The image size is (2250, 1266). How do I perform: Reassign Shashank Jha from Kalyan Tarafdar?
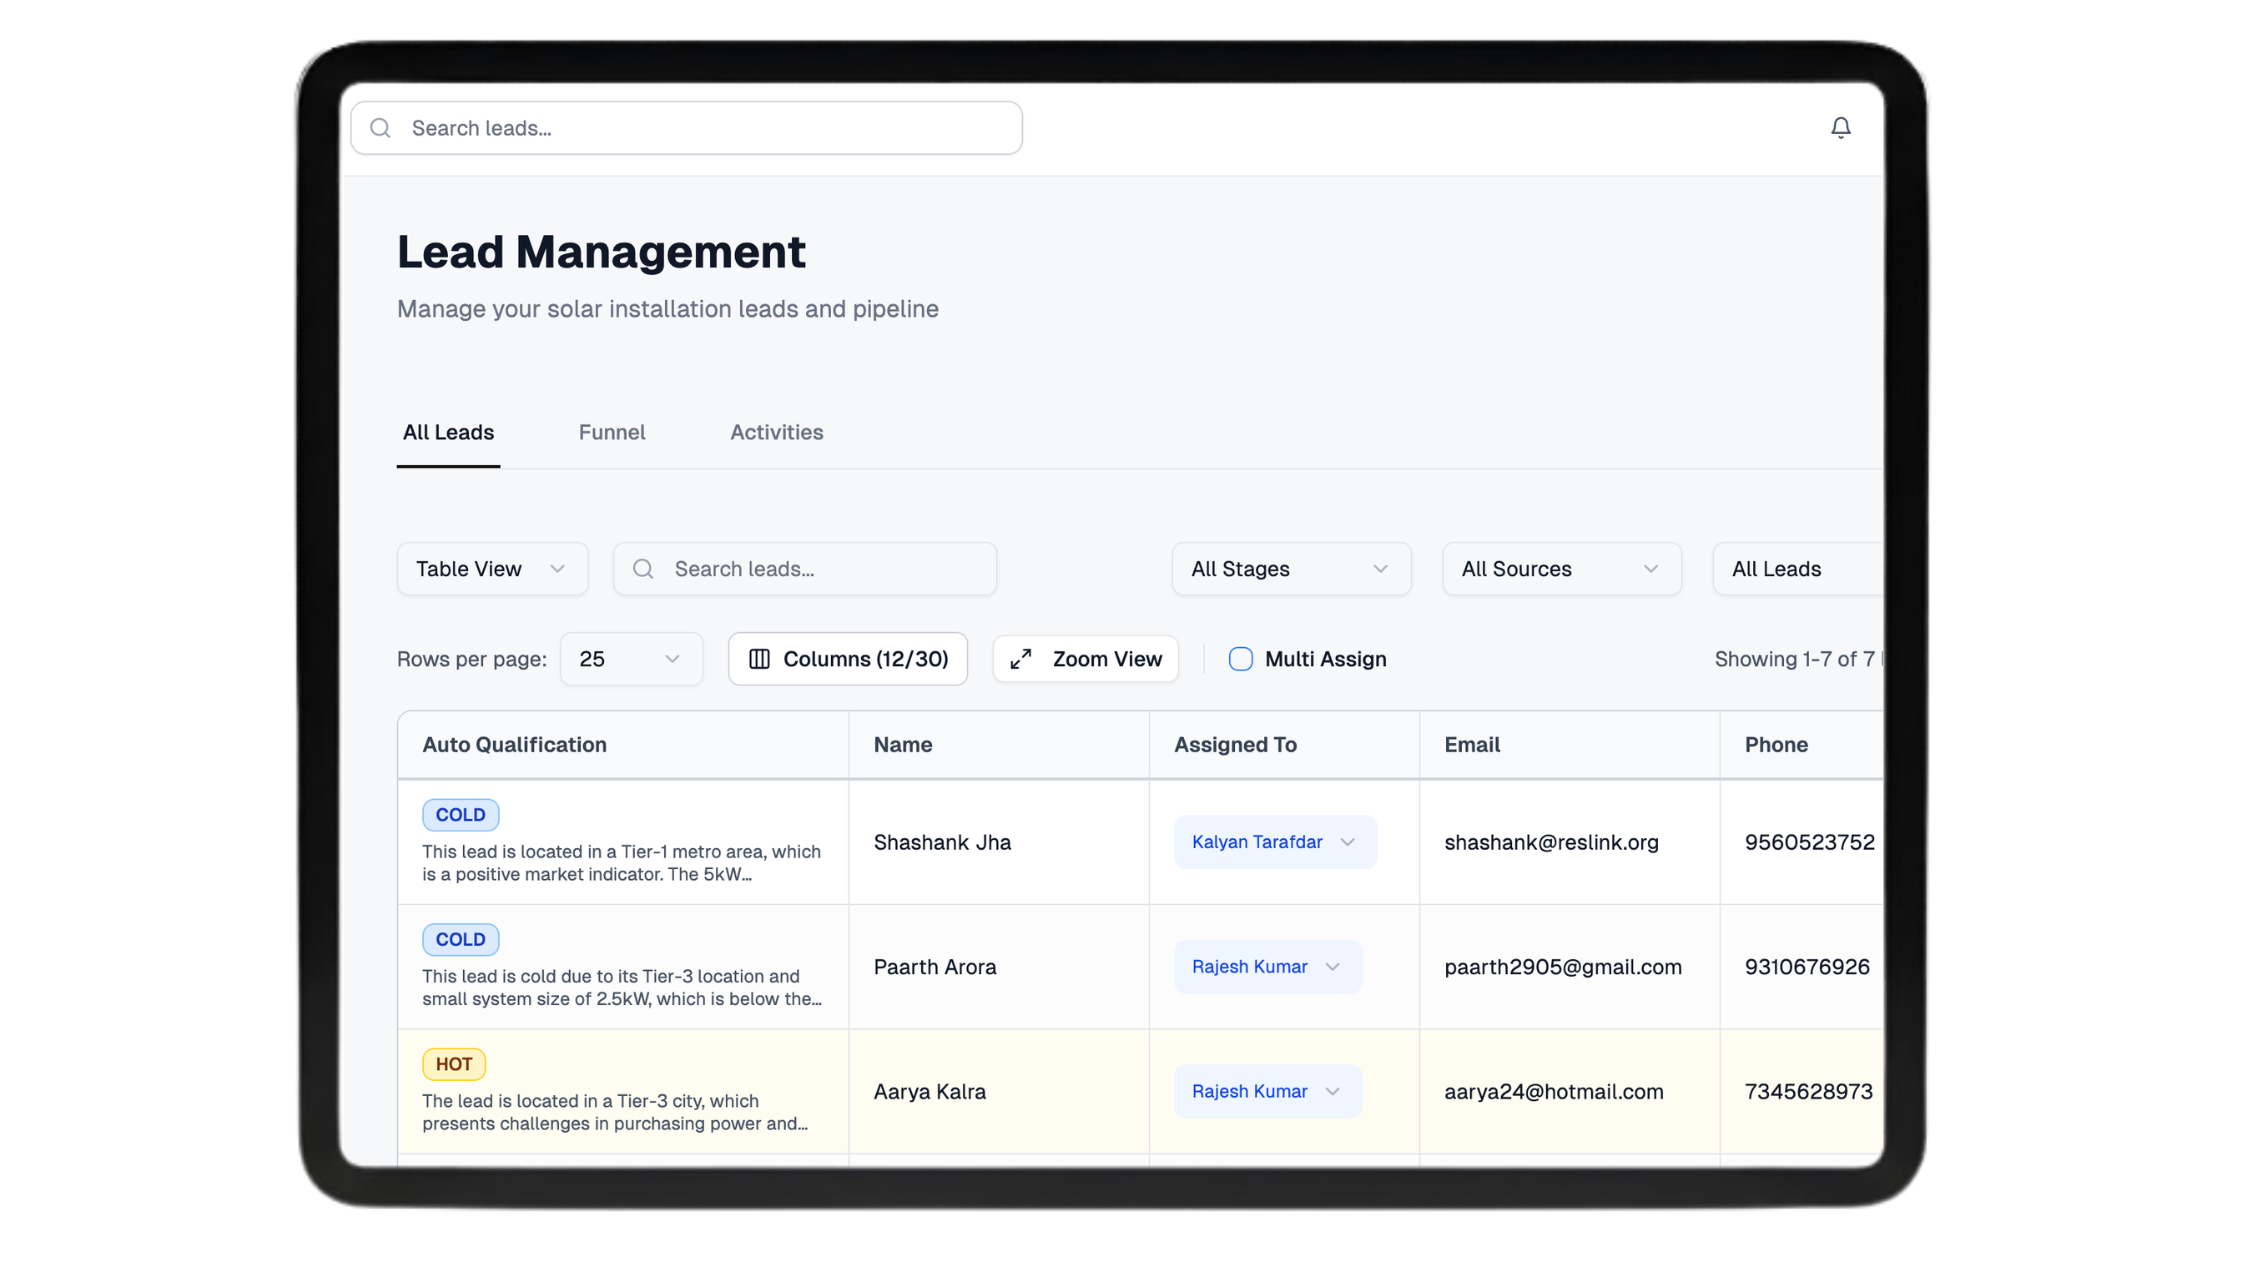click(1274, 842)
